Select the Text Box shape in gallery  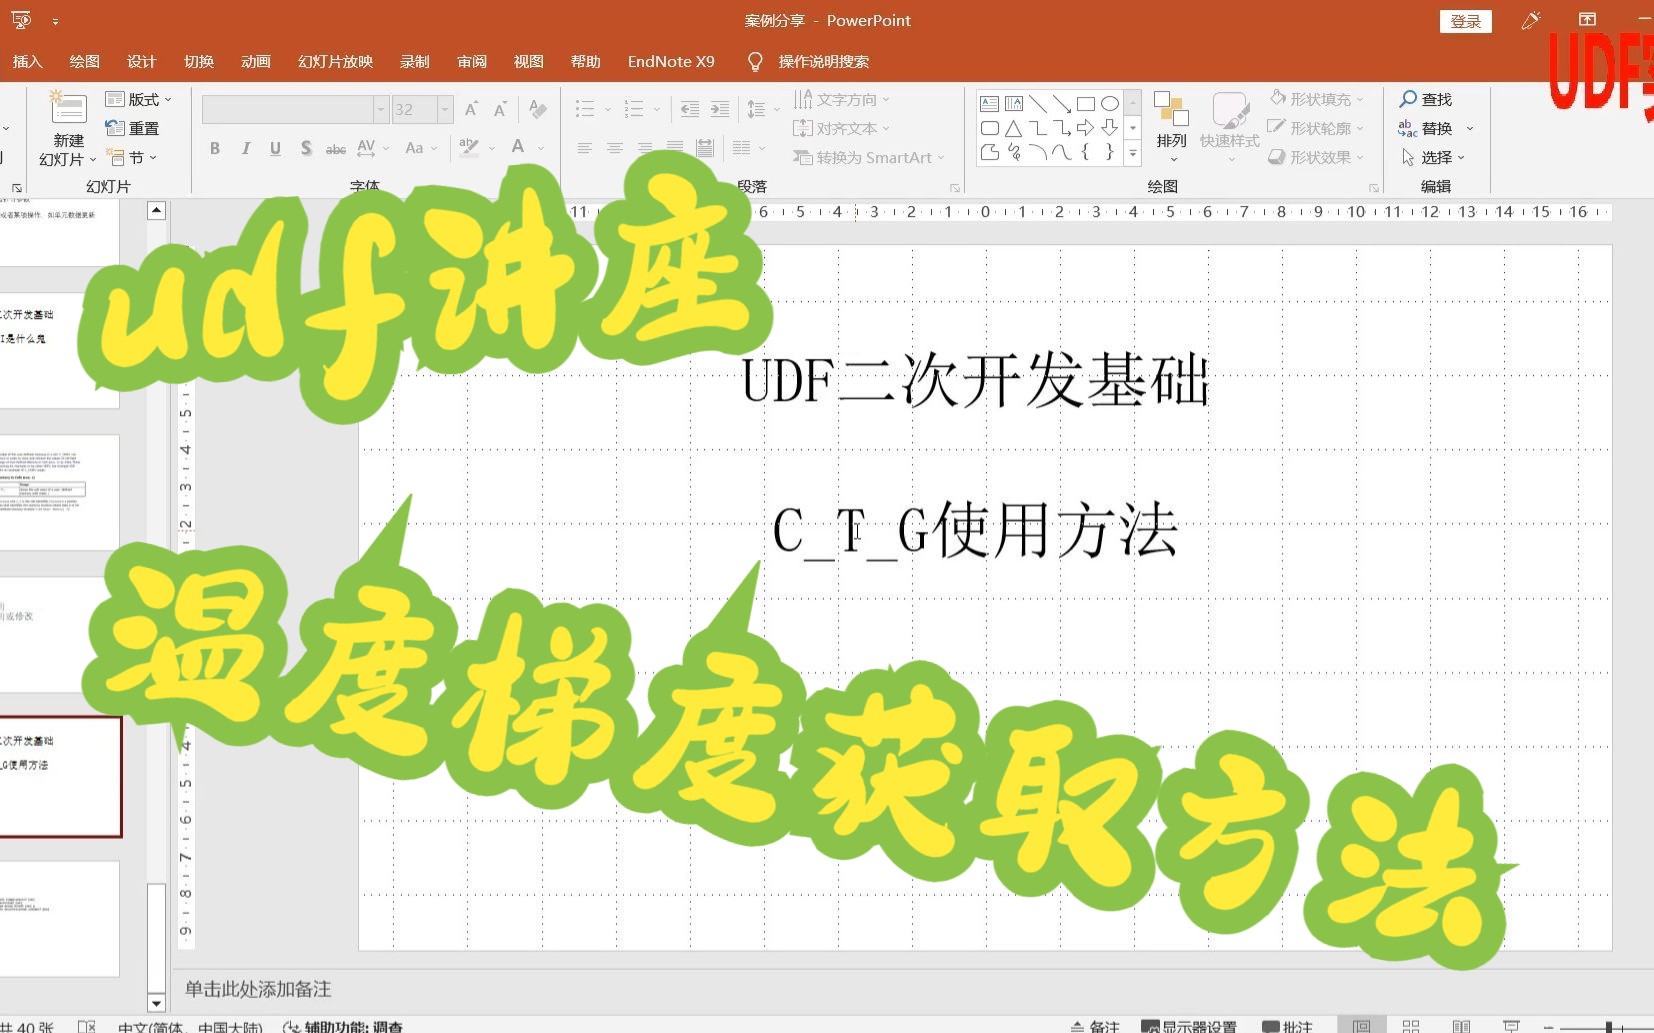989,103
